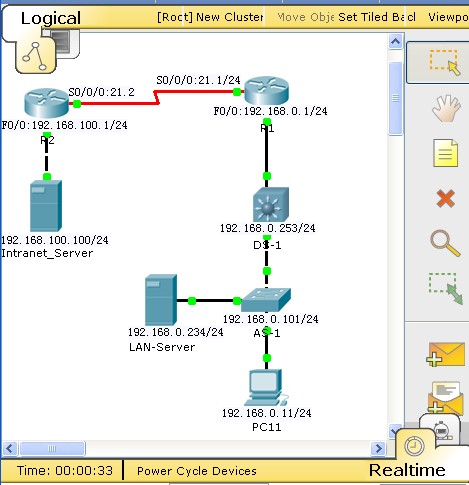Click the 192.168.0.234/24 address label
469x485 pixels.
click(x=176, y=332)
